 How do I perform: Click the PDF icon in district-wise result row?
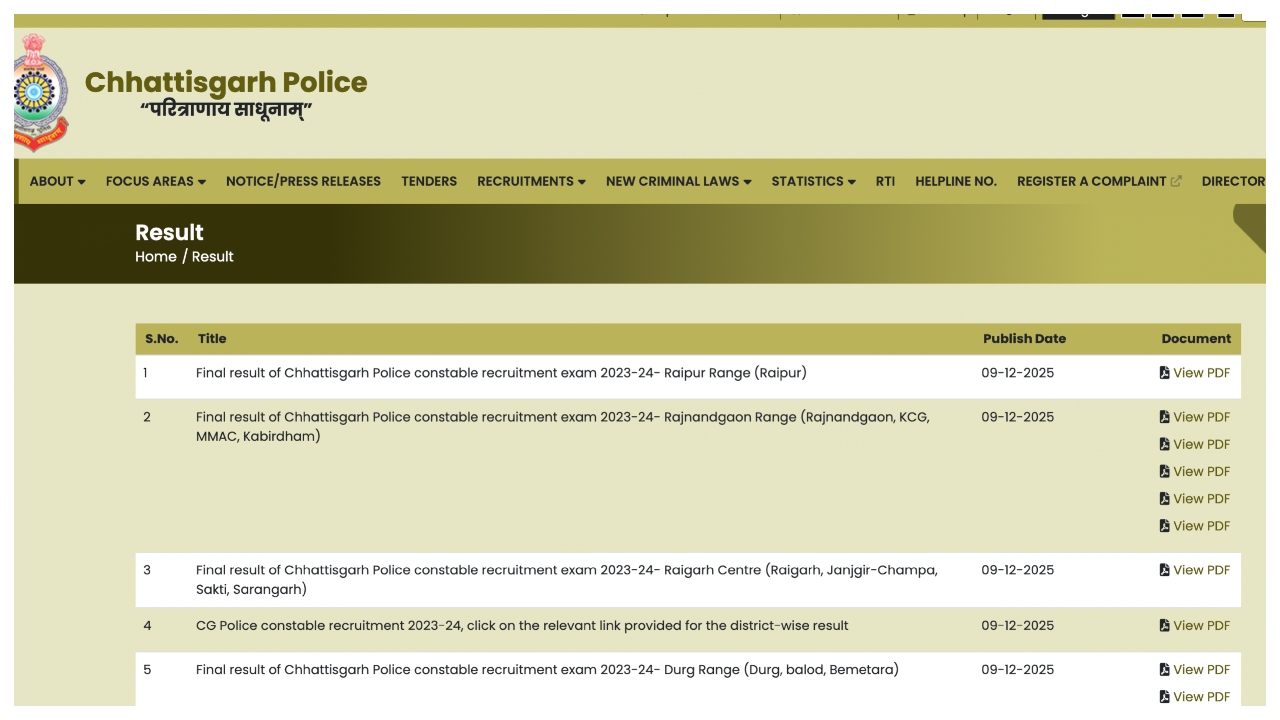click(1163, 625)
